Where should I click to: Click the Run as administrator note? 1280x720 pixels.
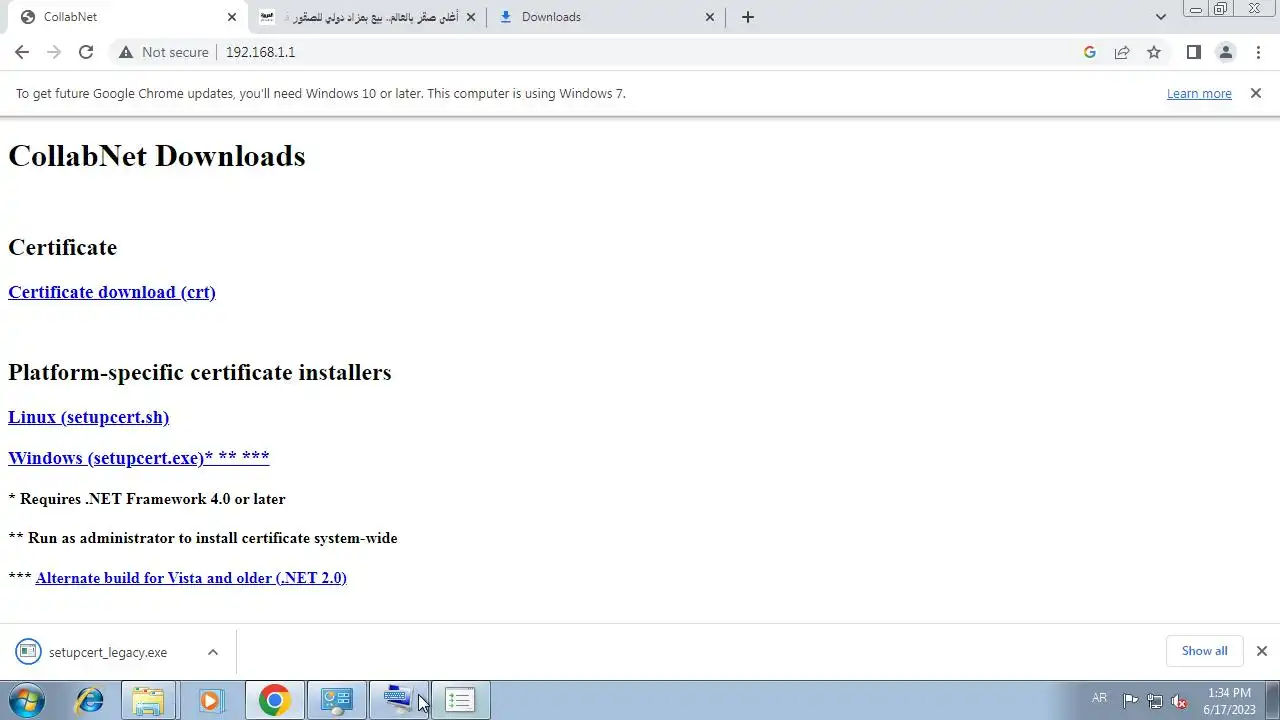[x=203, y=538]
